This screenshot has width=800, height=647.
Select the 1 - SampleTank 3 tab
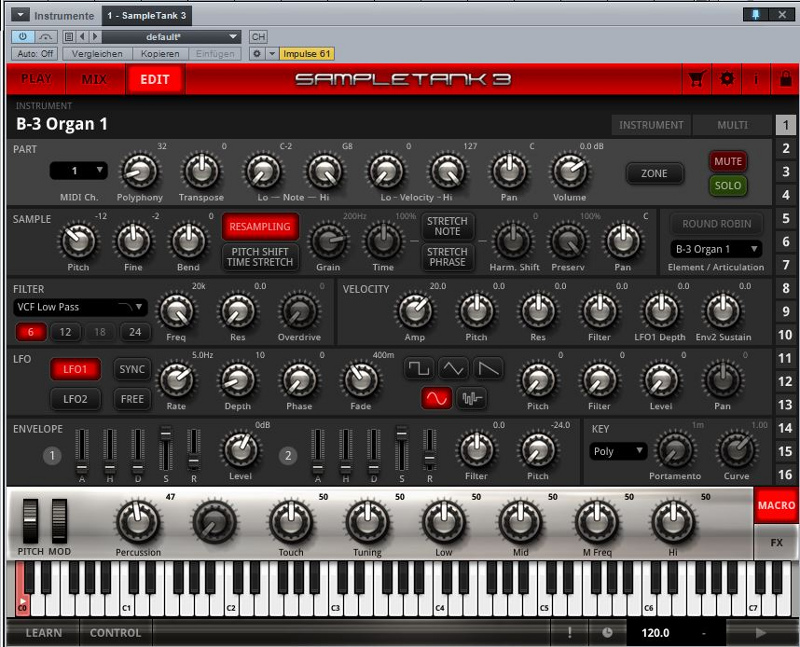[x=146, y=15]
